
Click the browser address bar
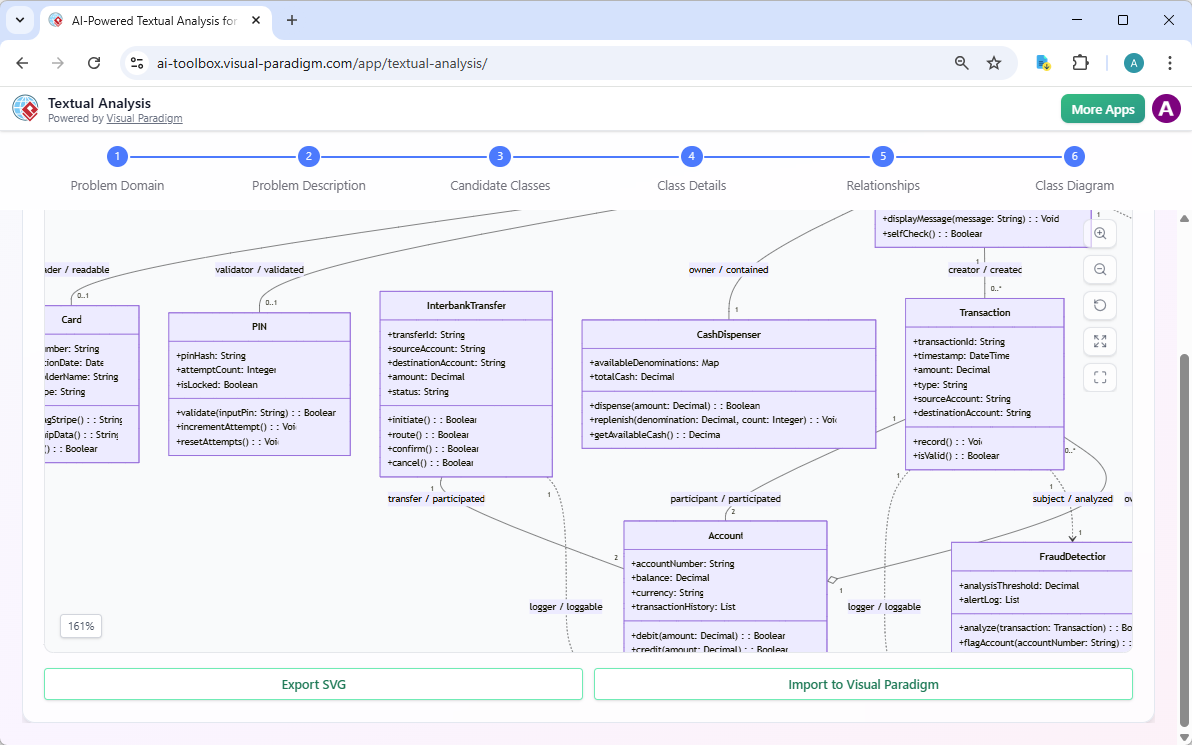[540, 63]
